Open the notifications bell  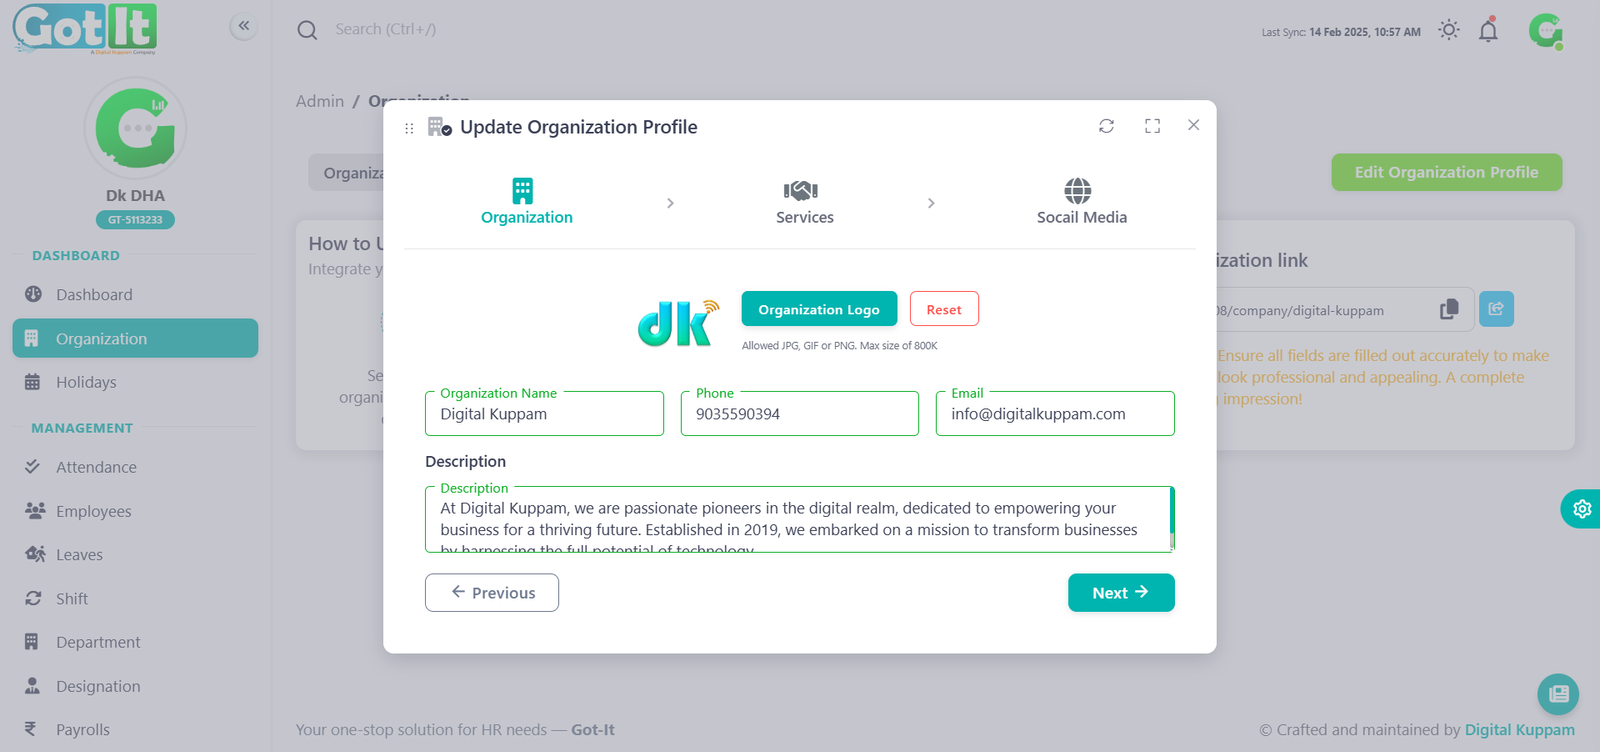click(1488, 31)
